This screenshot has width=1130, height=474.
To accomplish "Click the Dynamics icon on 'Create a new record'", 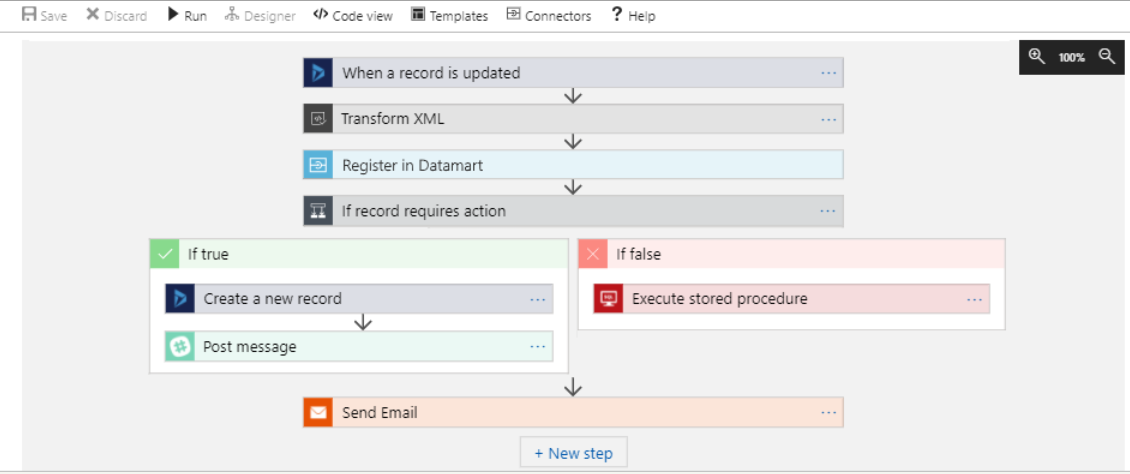I will tap(179, 299).
